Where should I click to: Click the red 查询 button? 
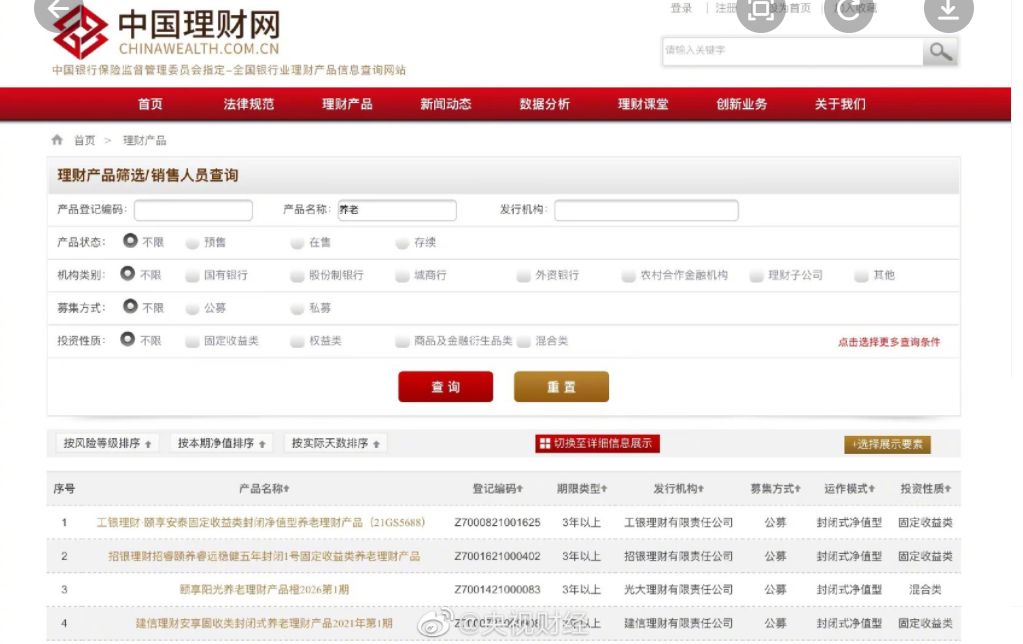click(x=446, y=387)
